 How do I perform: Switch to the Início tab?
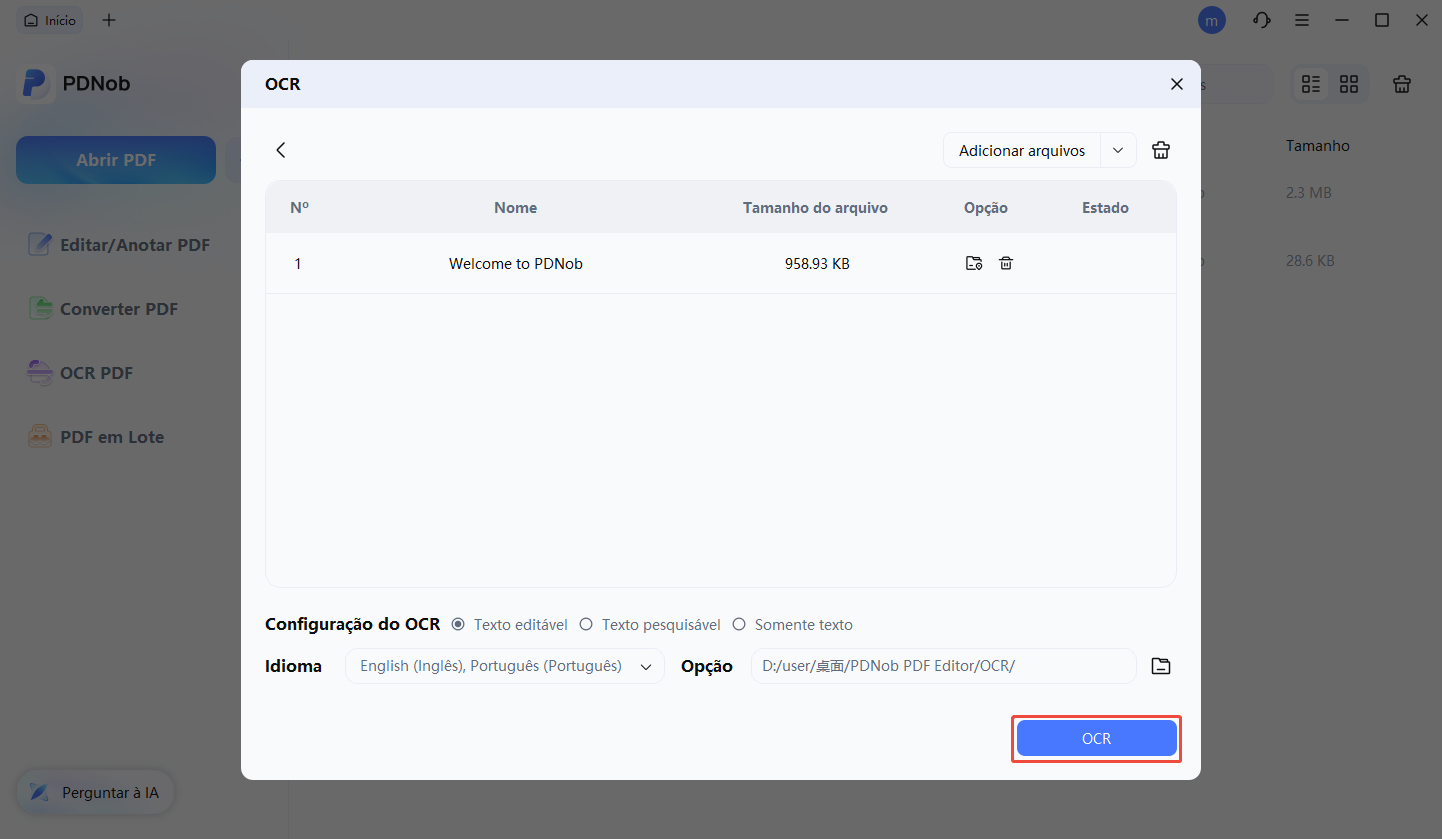[x=50, y=20]
